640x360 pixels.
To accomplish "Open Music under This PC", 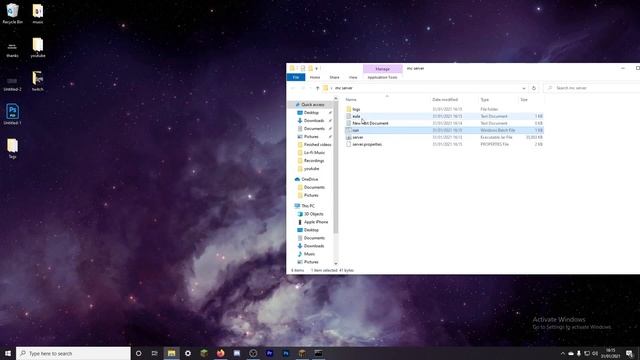I will pos(306,254).
